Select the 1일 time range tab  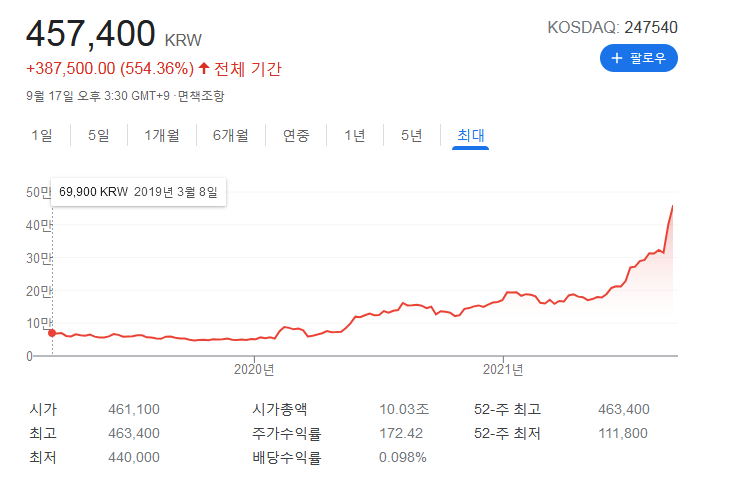(x=42, y=135)
